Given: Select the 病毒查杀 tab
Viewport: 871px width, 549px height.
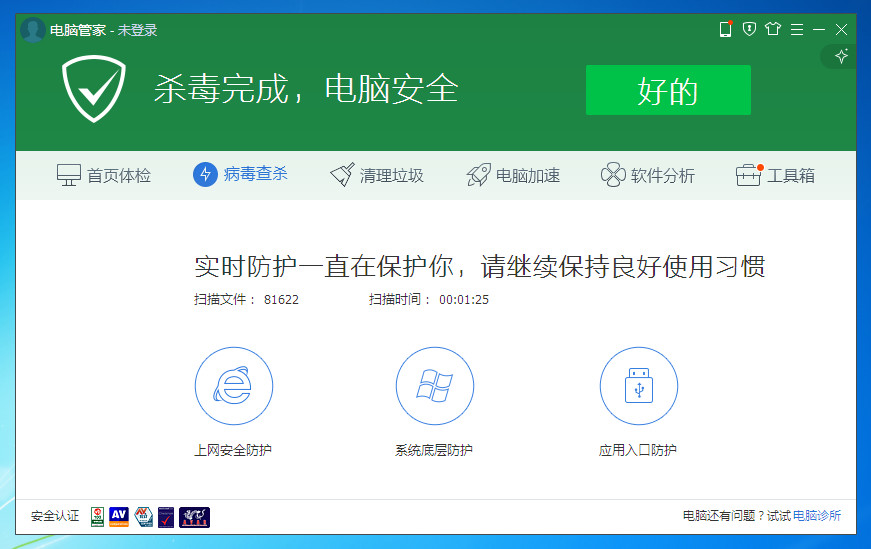Looking at the screenshot, I should pyautogui.click(x=240, y=174).
